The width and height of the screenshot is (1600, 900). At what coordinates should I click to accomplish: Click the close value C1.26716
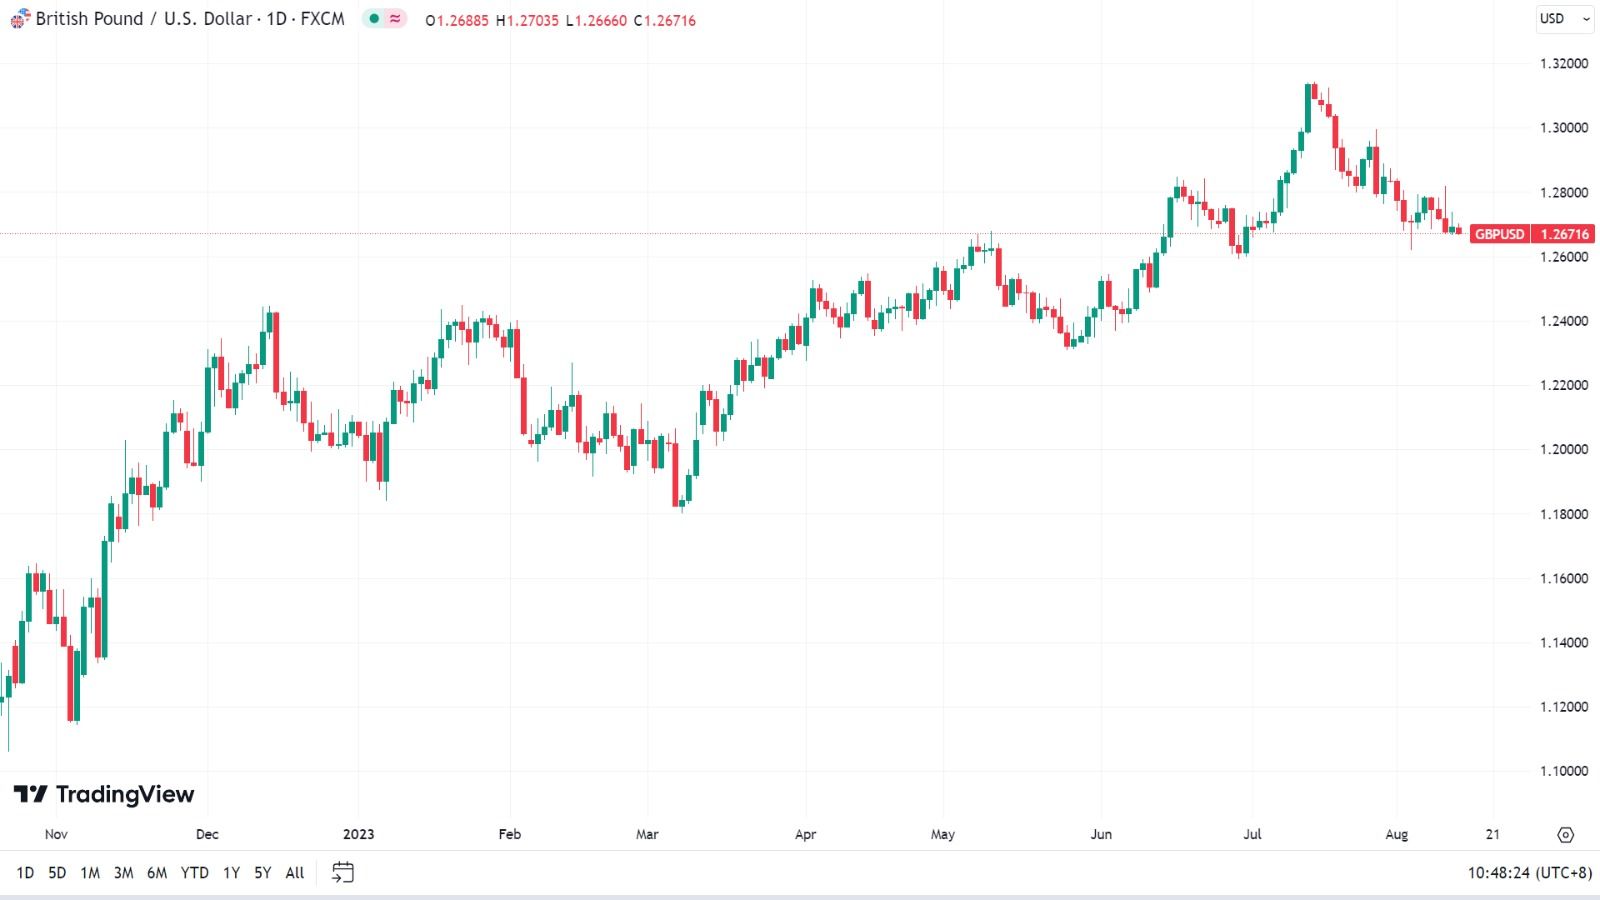click(665, 20)
